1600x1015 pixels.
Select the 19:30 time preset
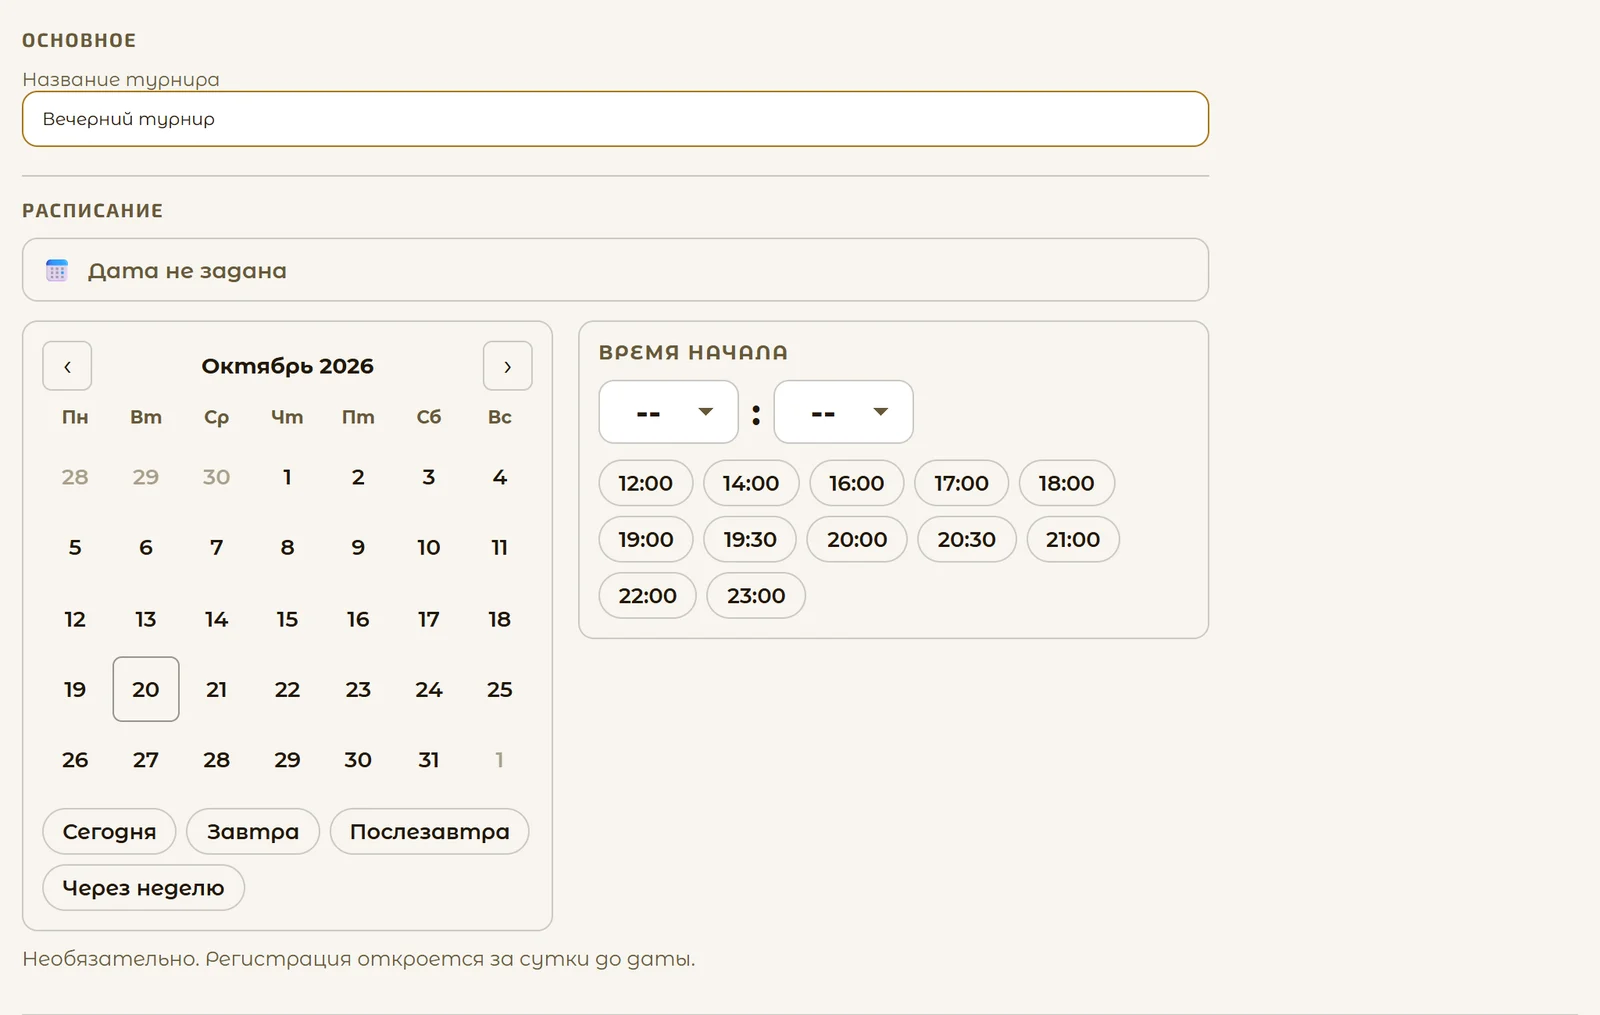[750, 539]
